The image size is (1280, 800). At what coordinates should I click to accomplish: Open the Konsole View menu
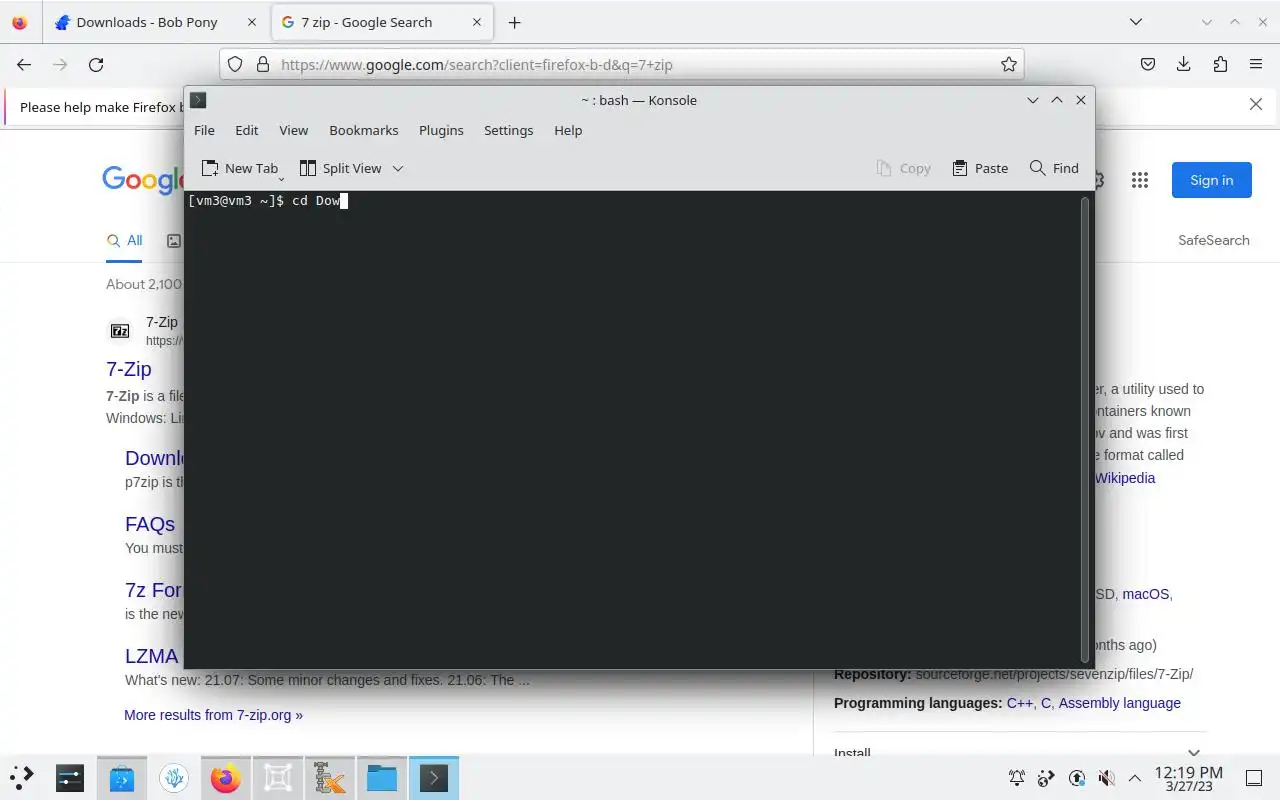point(293,130)
